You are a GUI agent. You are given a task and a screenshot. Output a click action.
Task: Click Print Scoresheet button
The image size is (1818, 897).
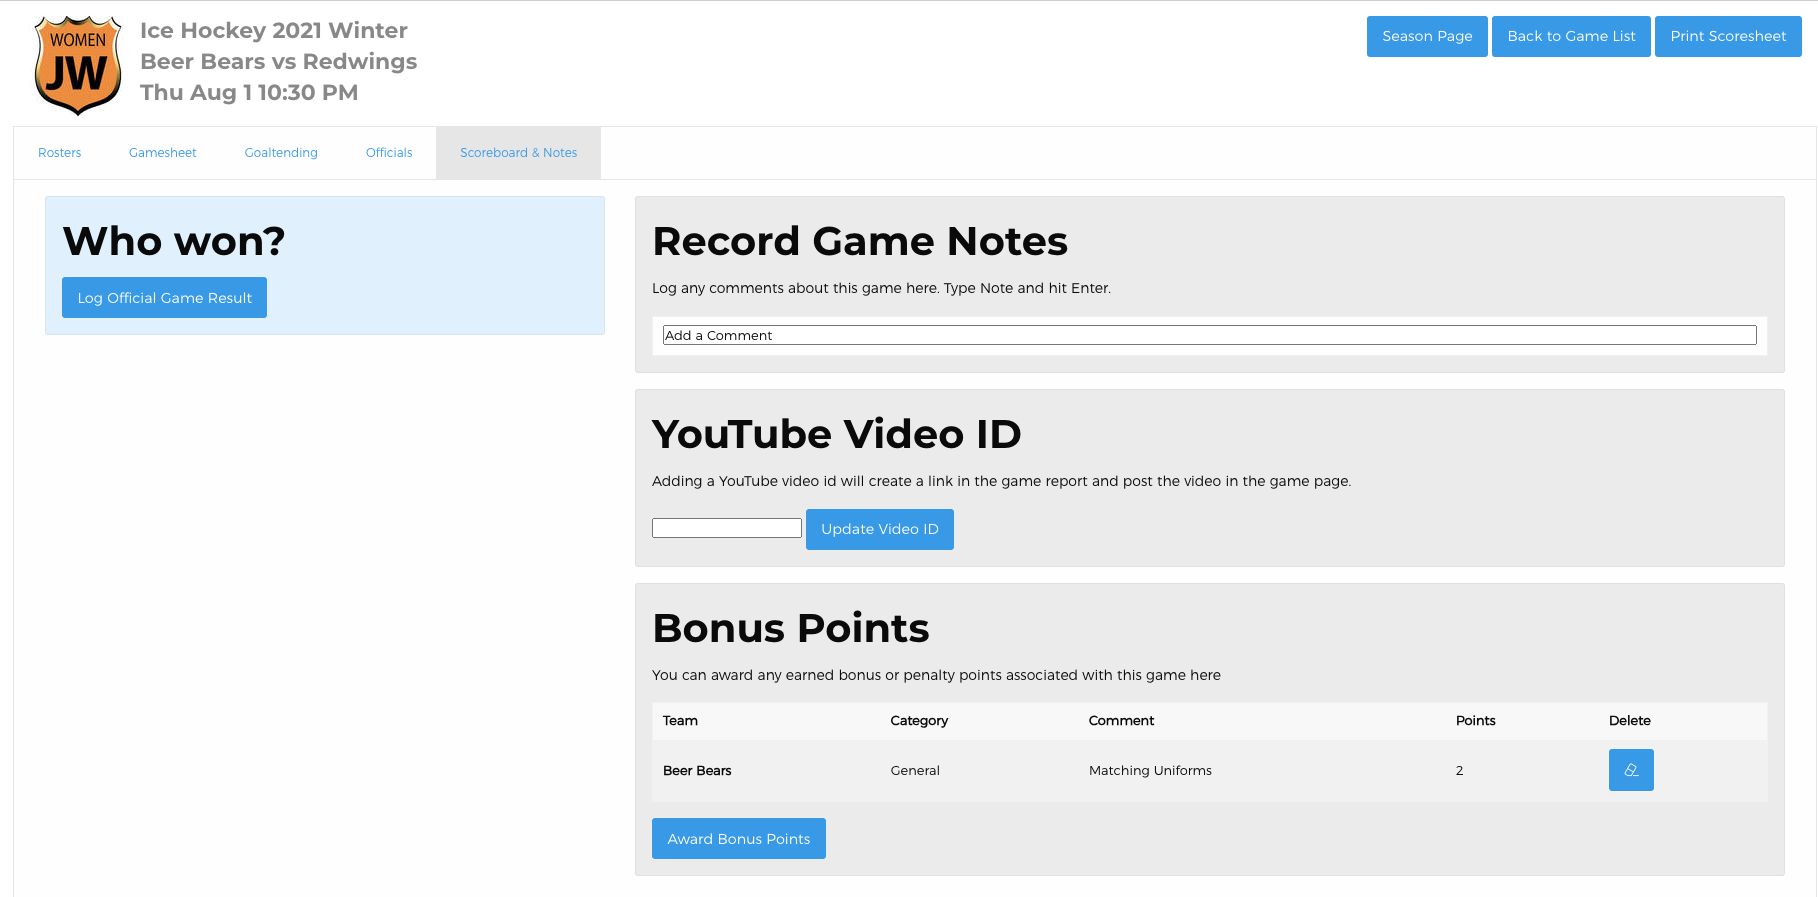pos(1728,36)
